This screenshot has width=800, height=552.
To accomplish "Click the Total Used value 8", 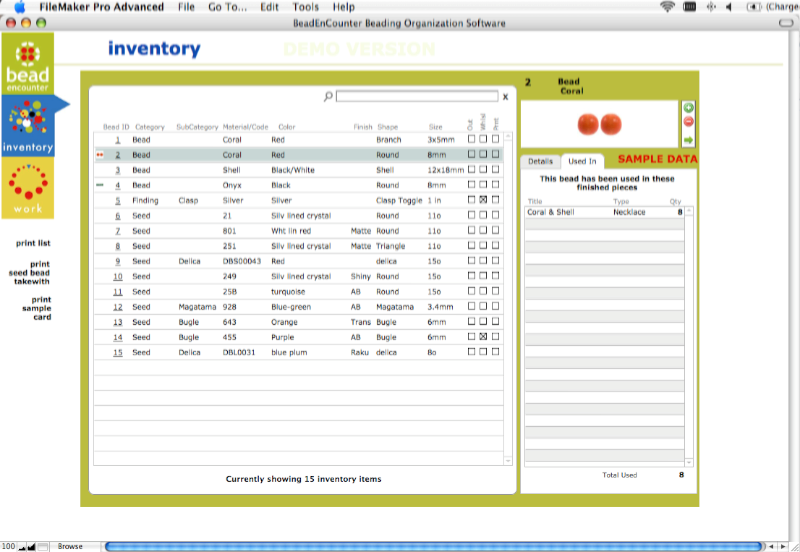I will tap(681, 474).
